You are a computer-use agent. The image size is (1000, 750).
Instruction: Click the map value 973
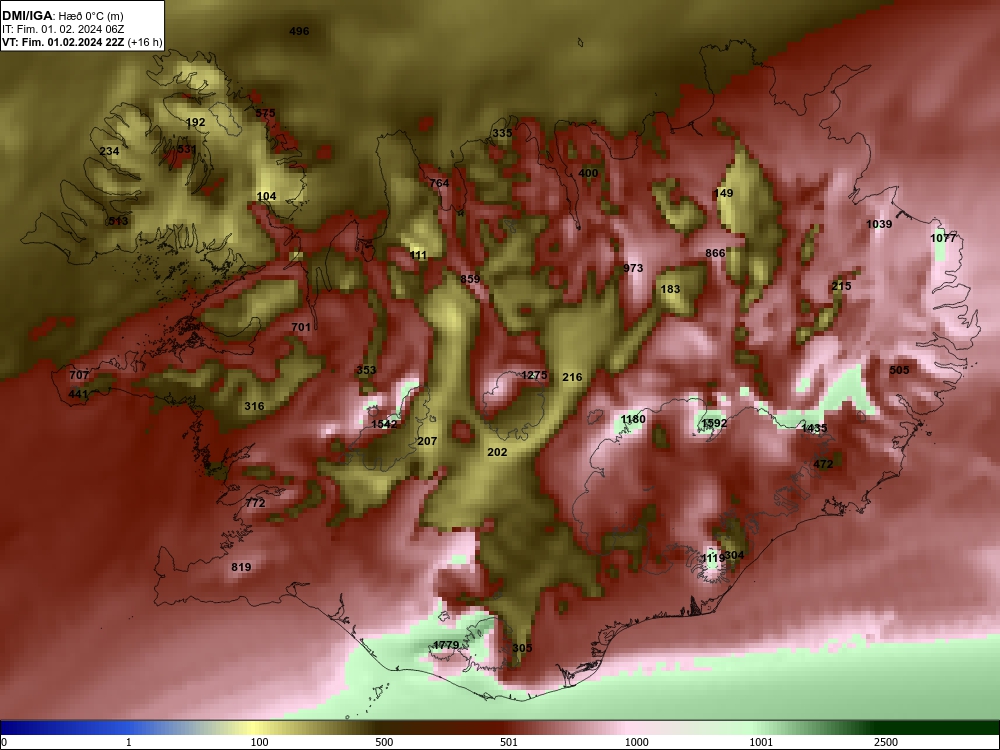[x=633, y=268]
